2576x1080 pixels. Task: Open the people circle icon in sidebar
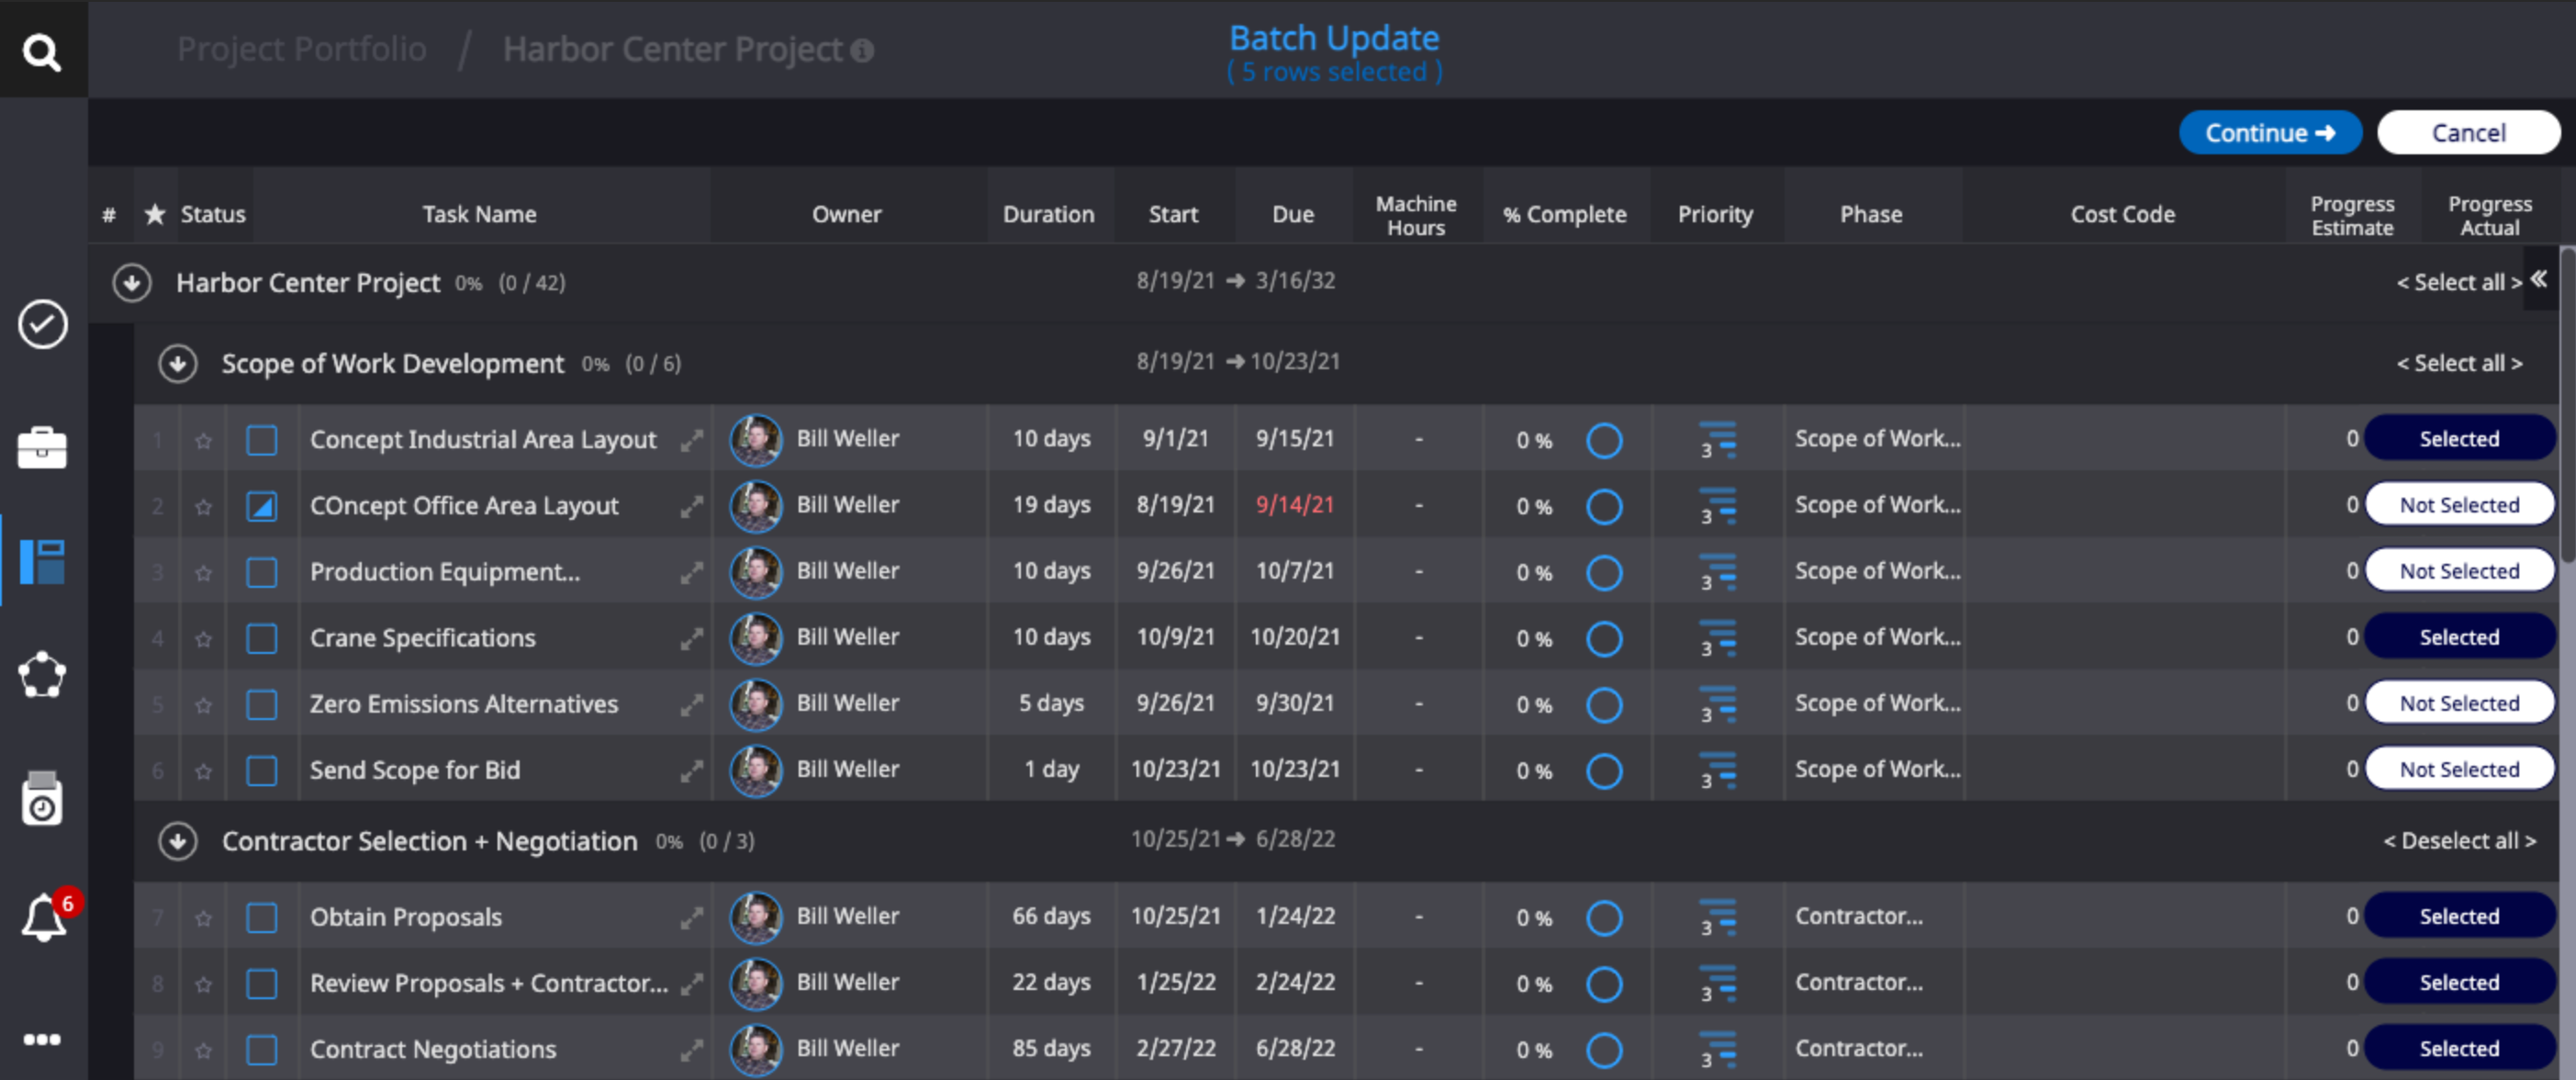tap(42, 675)
